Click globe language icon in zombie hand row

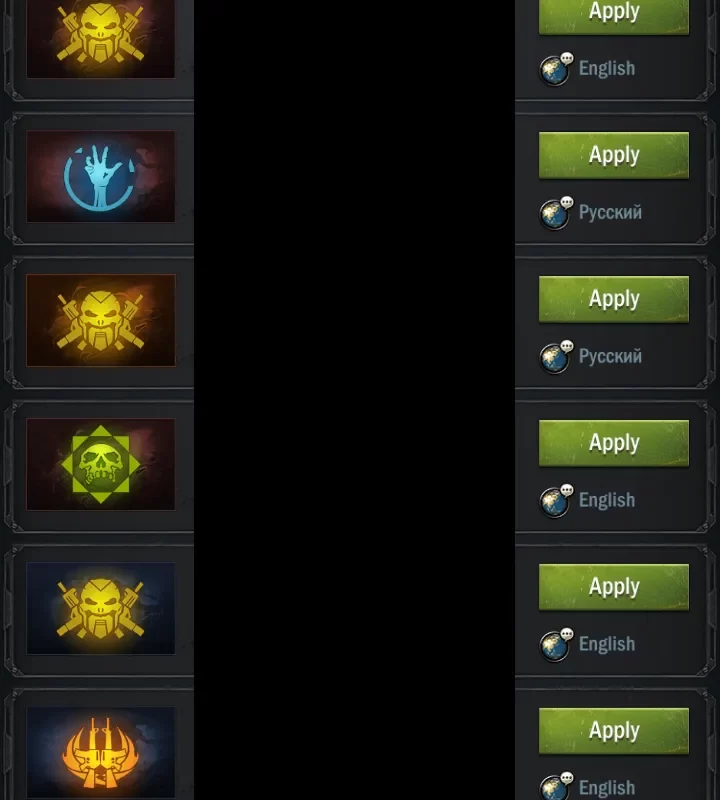pos(556,213)
